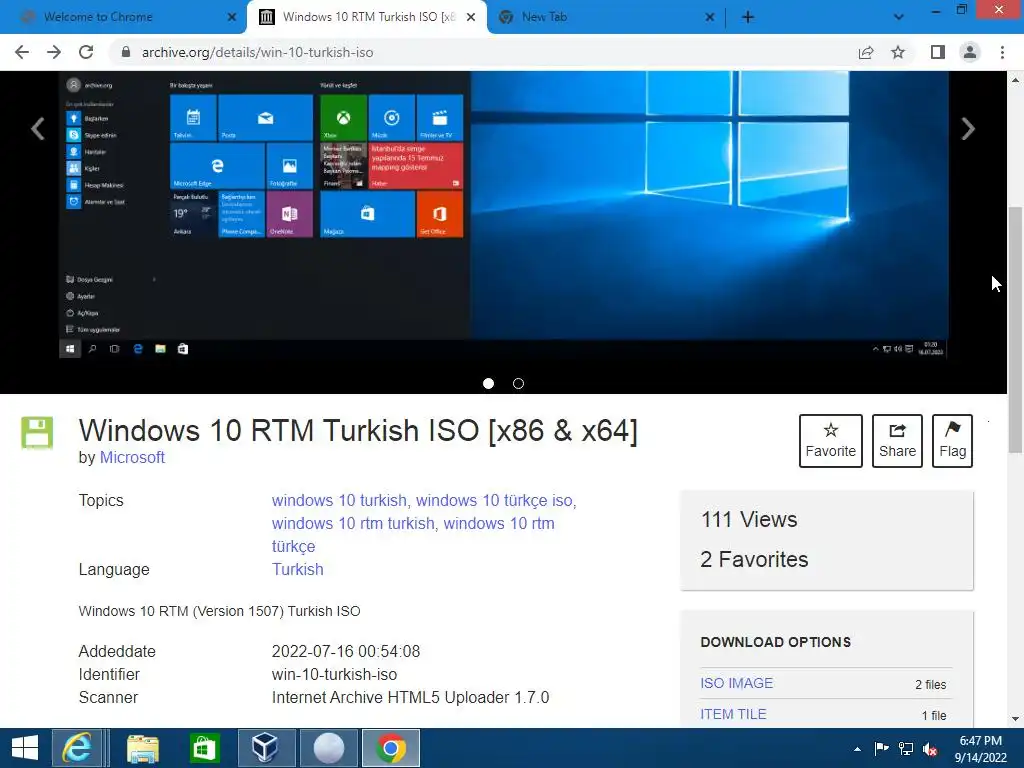The width and height of the screenshot is (1024, 768).
Task: Go back to the previous page
Action: [x=22, y=52]
